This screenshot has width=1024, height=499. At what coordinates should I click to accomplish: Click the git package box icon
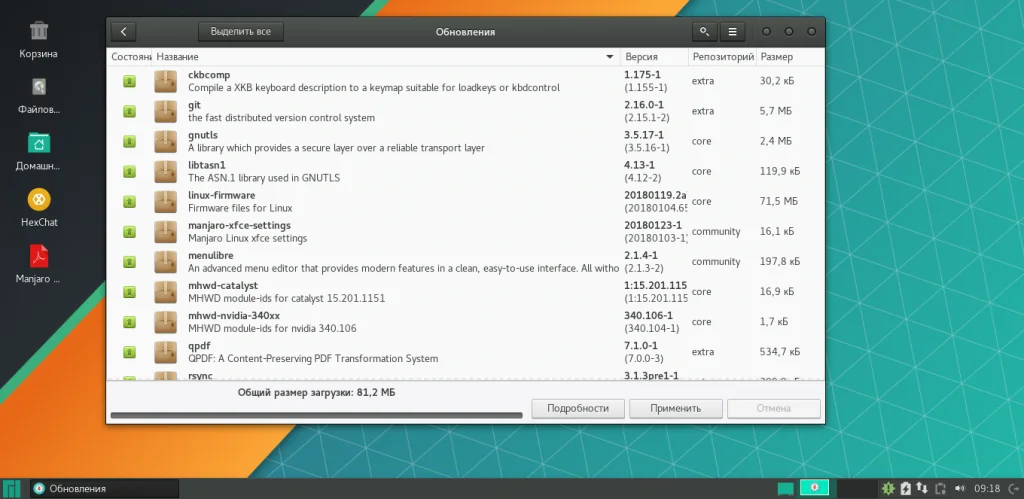[x=166, y=111]
